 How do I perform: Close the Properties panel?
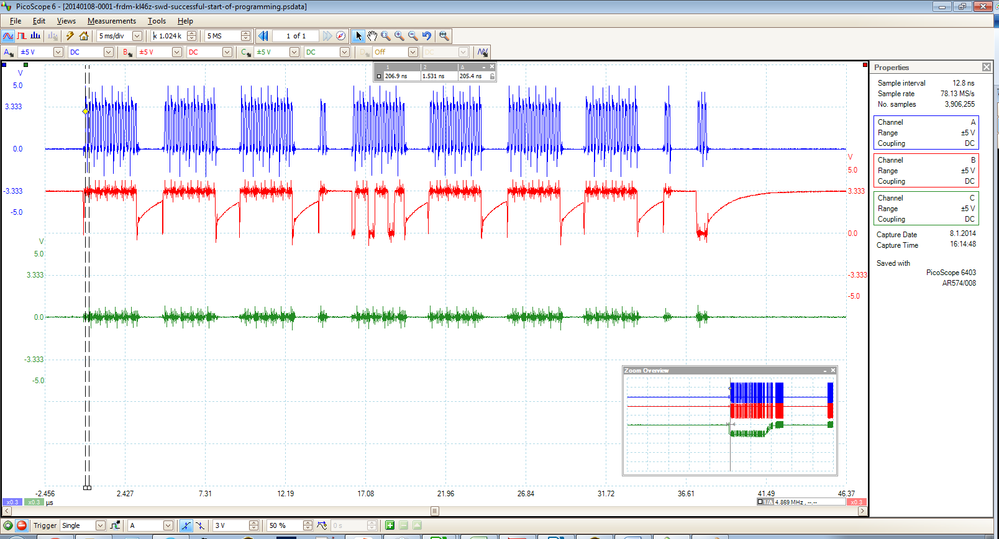986,67
